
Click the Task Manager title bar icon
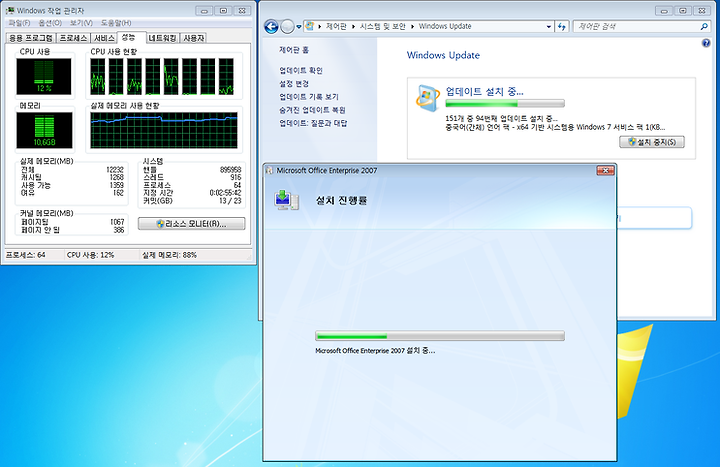[10, 10]
